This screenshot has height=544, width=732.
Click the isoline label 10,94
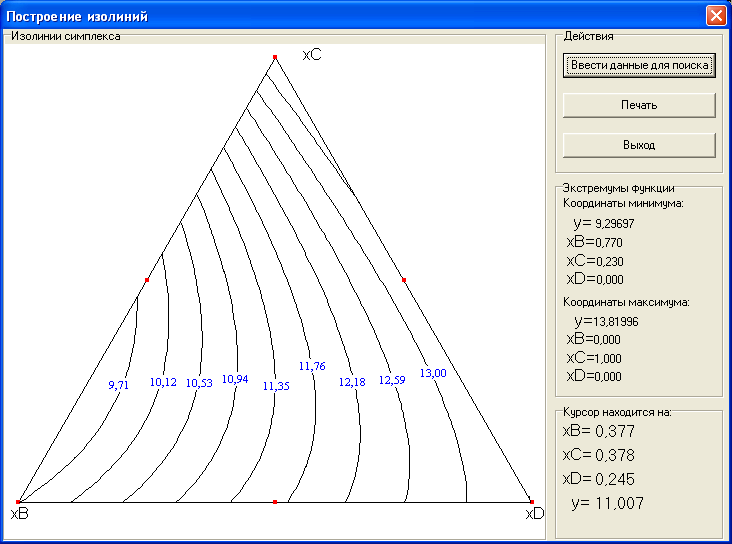coord(234,379)
